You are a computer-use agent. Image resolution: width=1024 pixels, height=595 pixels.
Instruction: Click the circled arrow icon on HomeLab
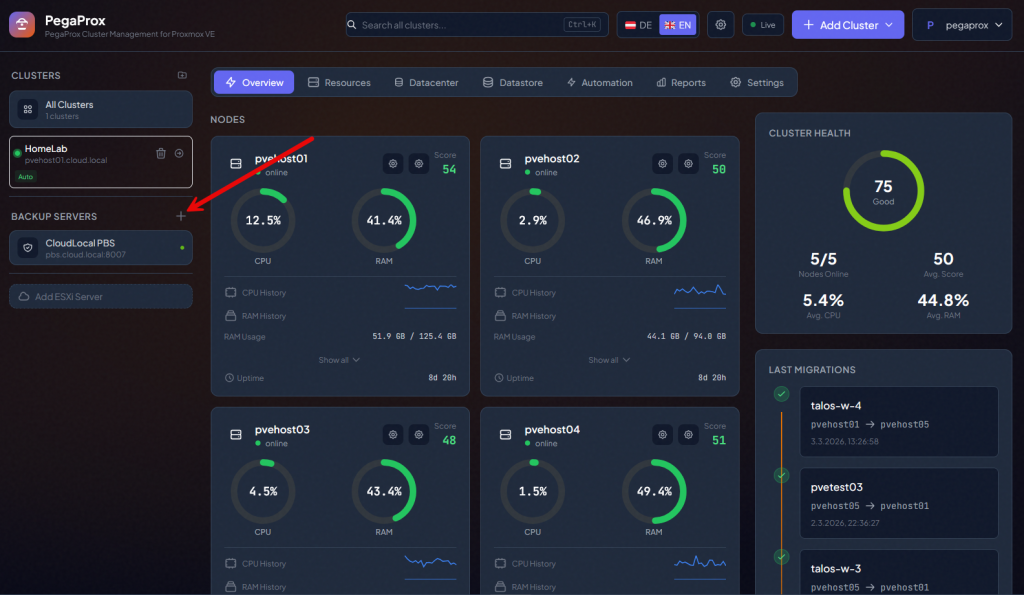[x=179, y=153]
